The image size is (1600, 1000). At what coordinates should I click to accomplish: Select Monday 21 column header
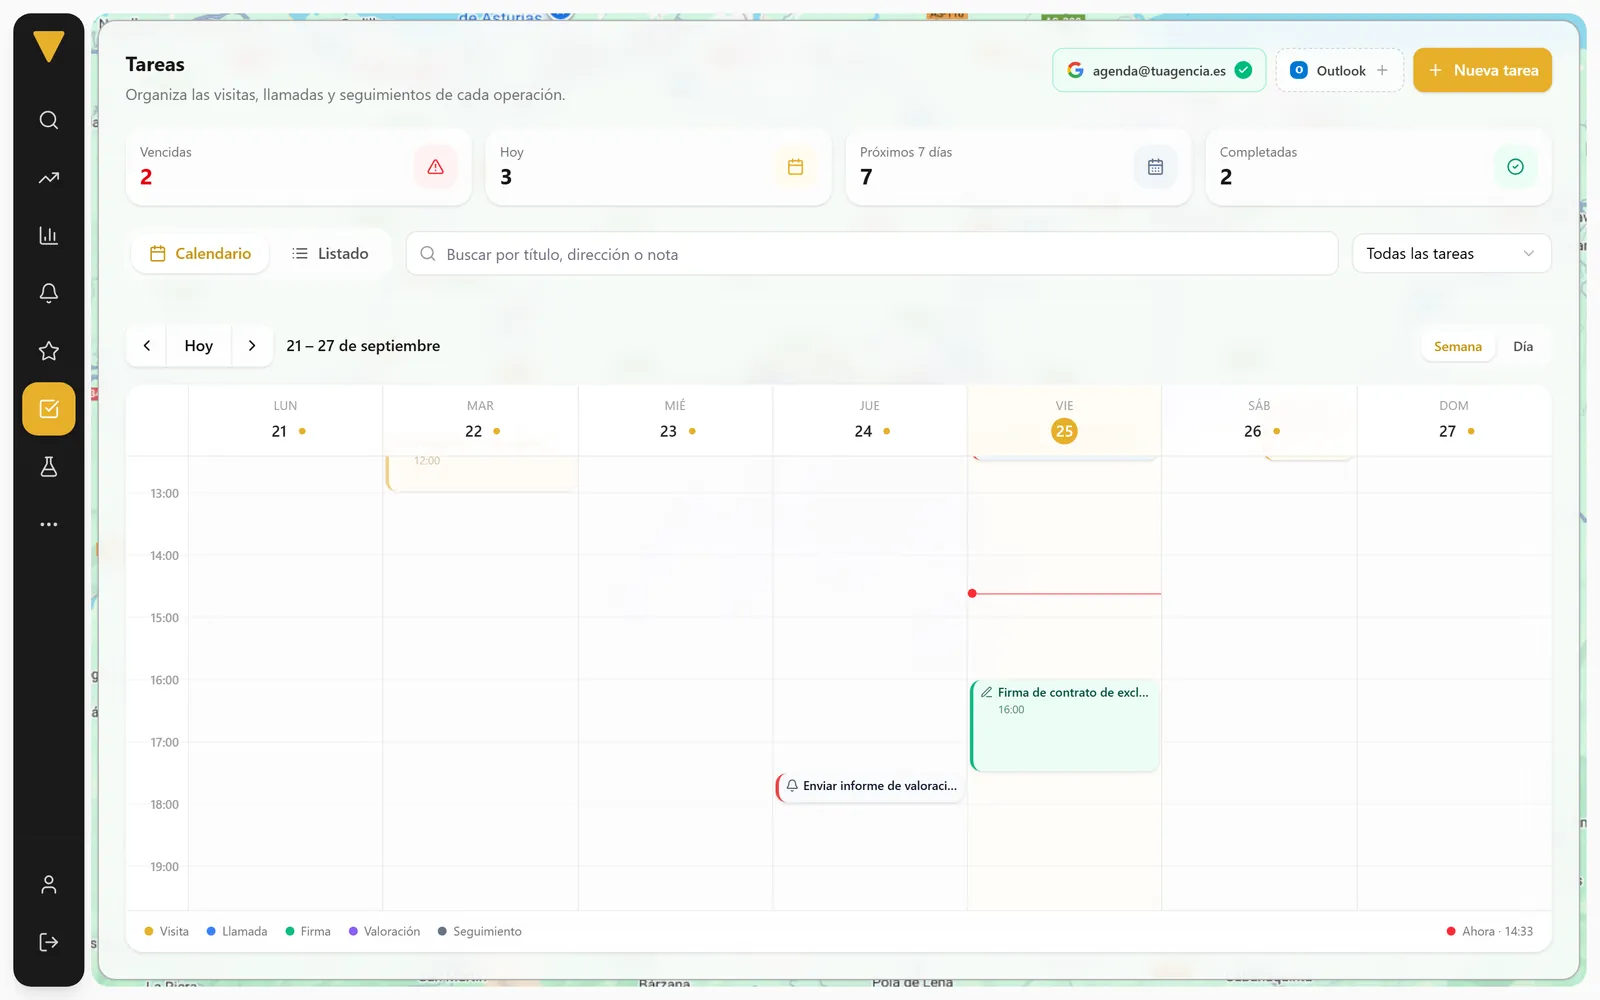(x=286, y=421)
